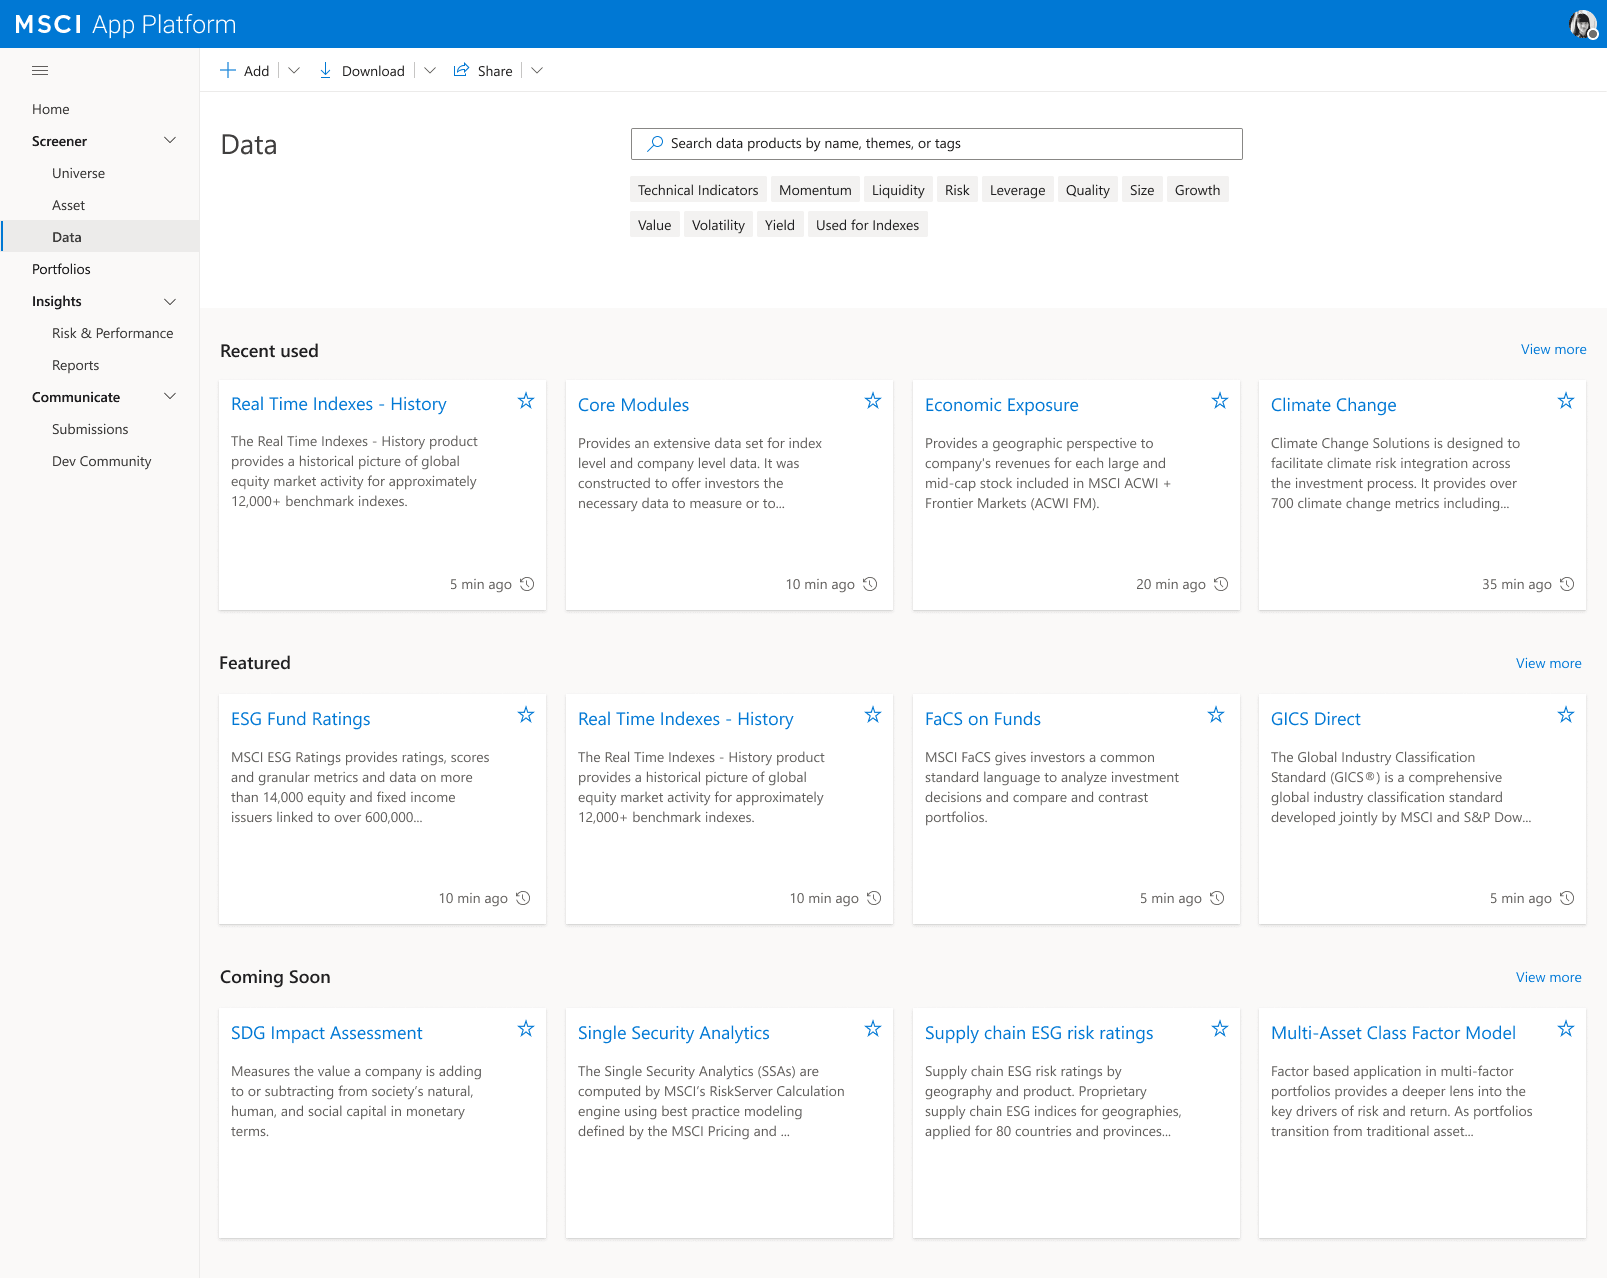
Task: Filter by Size tag
Action: tap(1142, 190)
